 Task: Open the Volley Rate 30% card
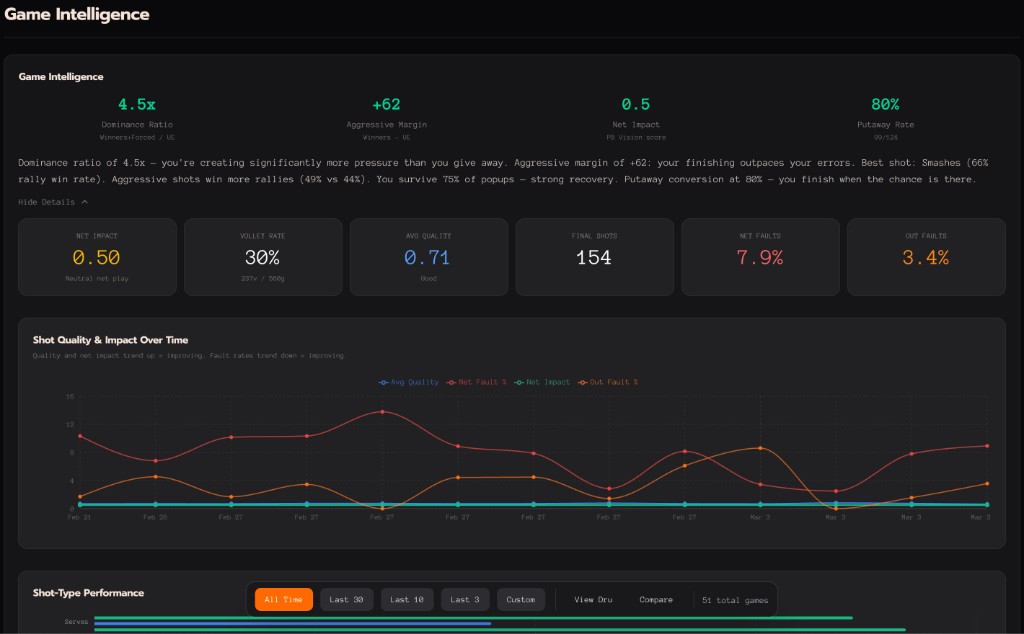click(263, 257)
